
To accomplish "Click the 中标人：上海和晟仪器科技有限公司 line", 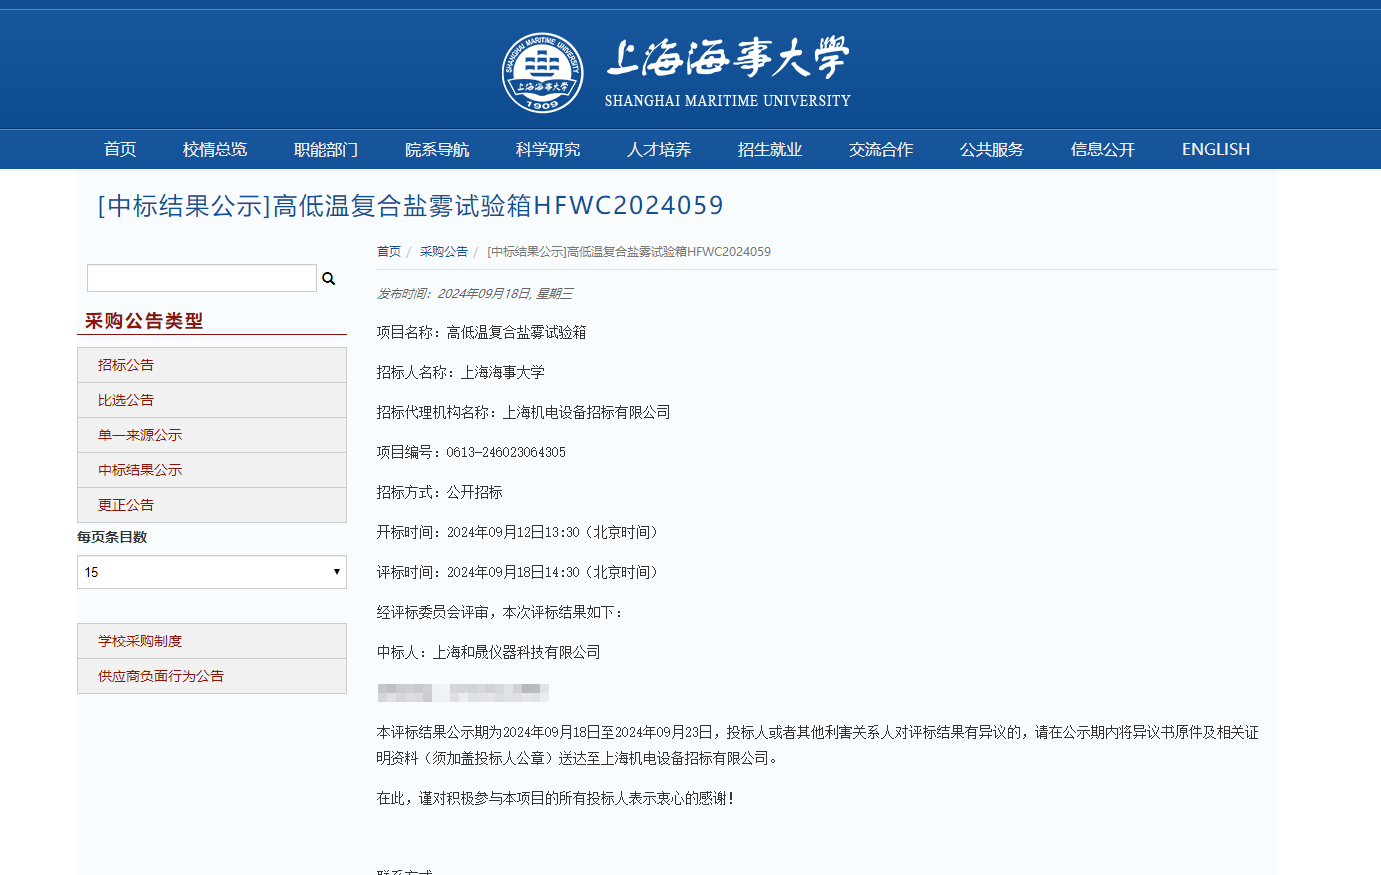I will click(x=489, y=652).
